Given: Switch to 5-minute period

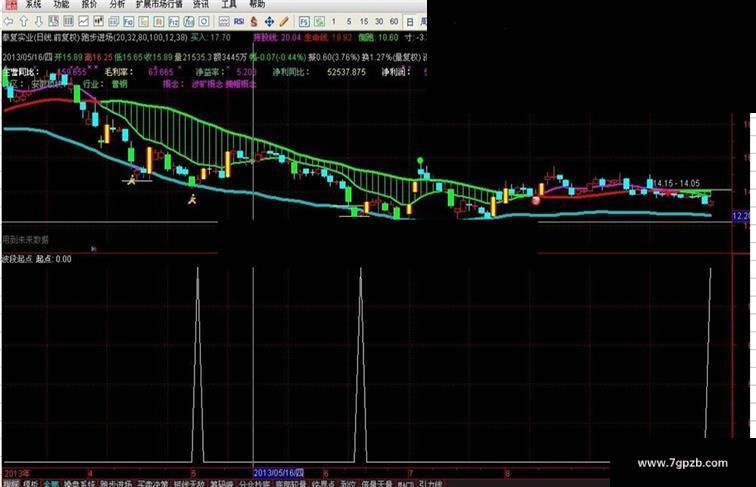Looking at the screenshot, I should [x=349, y=21].
